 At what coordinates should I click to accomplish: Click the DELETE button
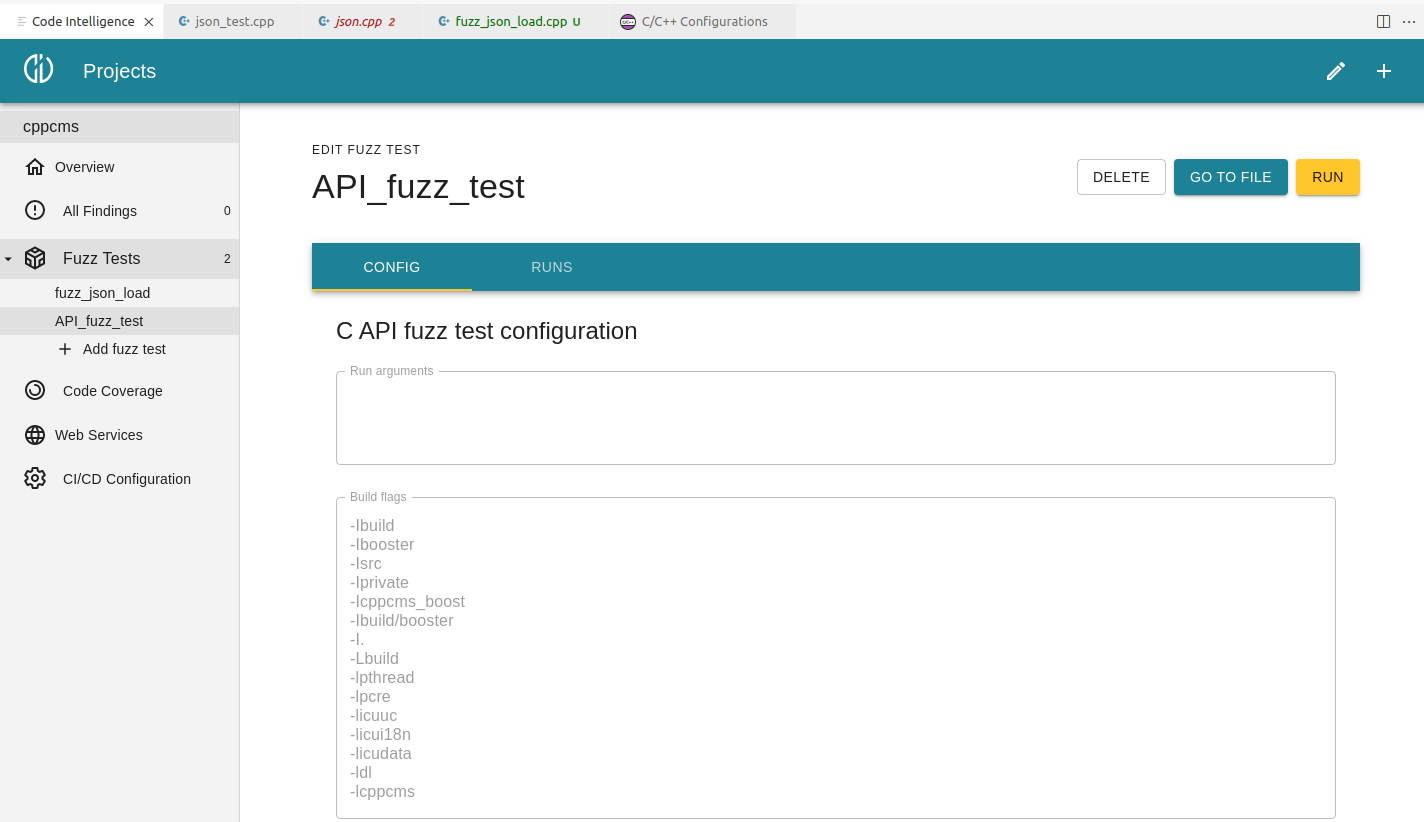click(x=1121, y=177)
